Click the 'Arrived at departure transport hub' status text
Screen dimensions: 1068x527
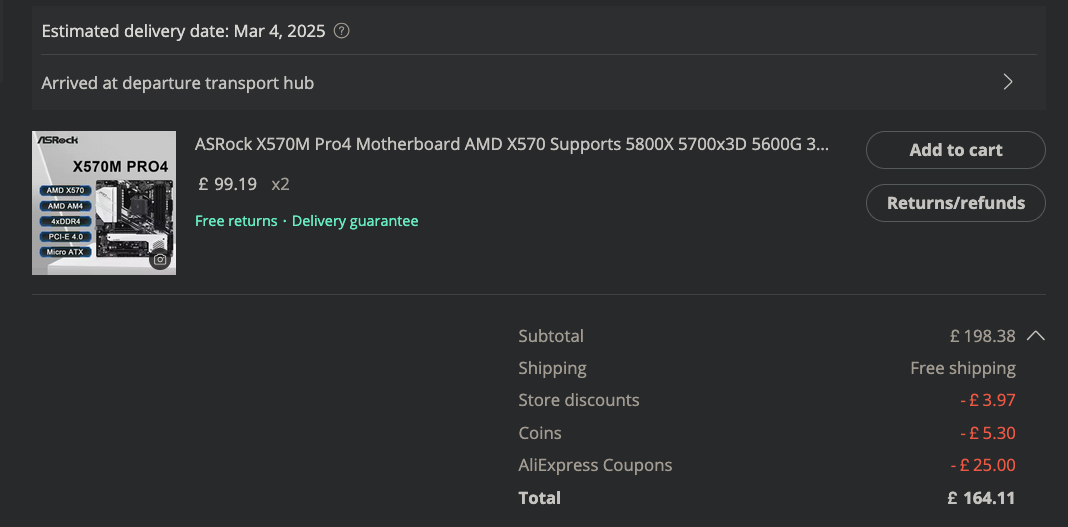178,83
